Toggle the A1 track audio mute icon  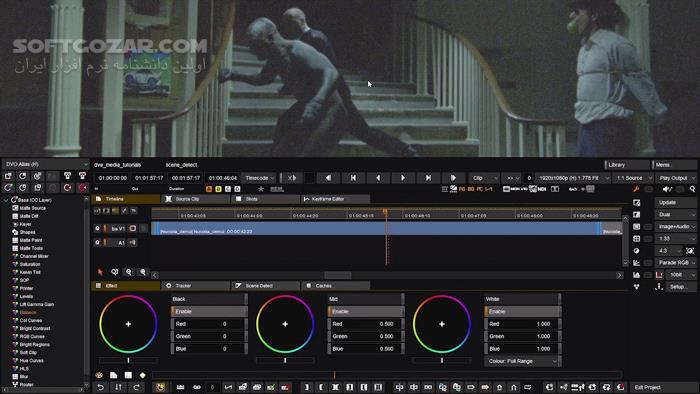click(133, 243)
